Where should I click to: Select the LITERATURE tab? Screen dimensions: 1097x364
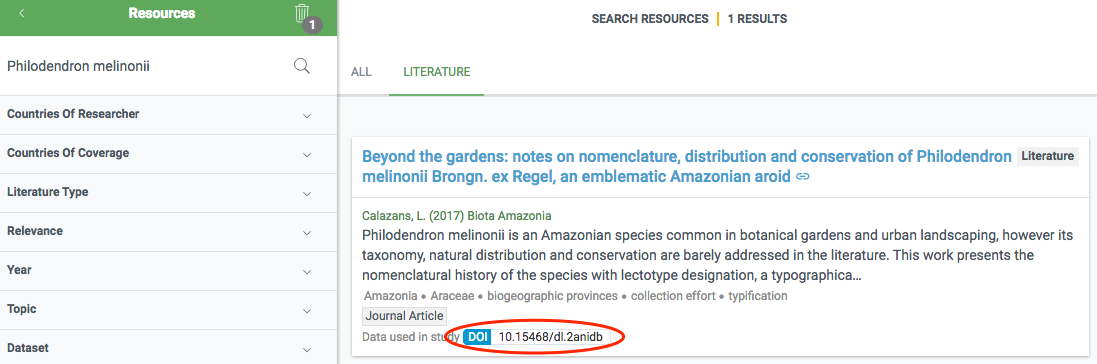(x=437, y=72)
